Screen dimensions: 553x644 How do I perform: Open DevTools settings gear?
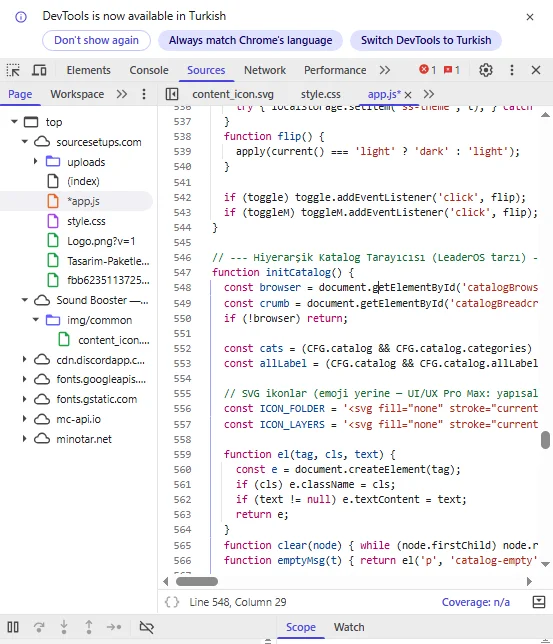click(486, 70)
